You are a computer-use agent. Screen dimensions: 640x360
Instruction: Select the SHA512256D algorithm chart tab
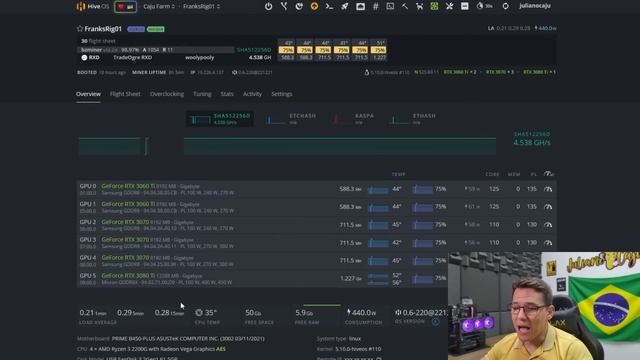(x=220, y=119)
